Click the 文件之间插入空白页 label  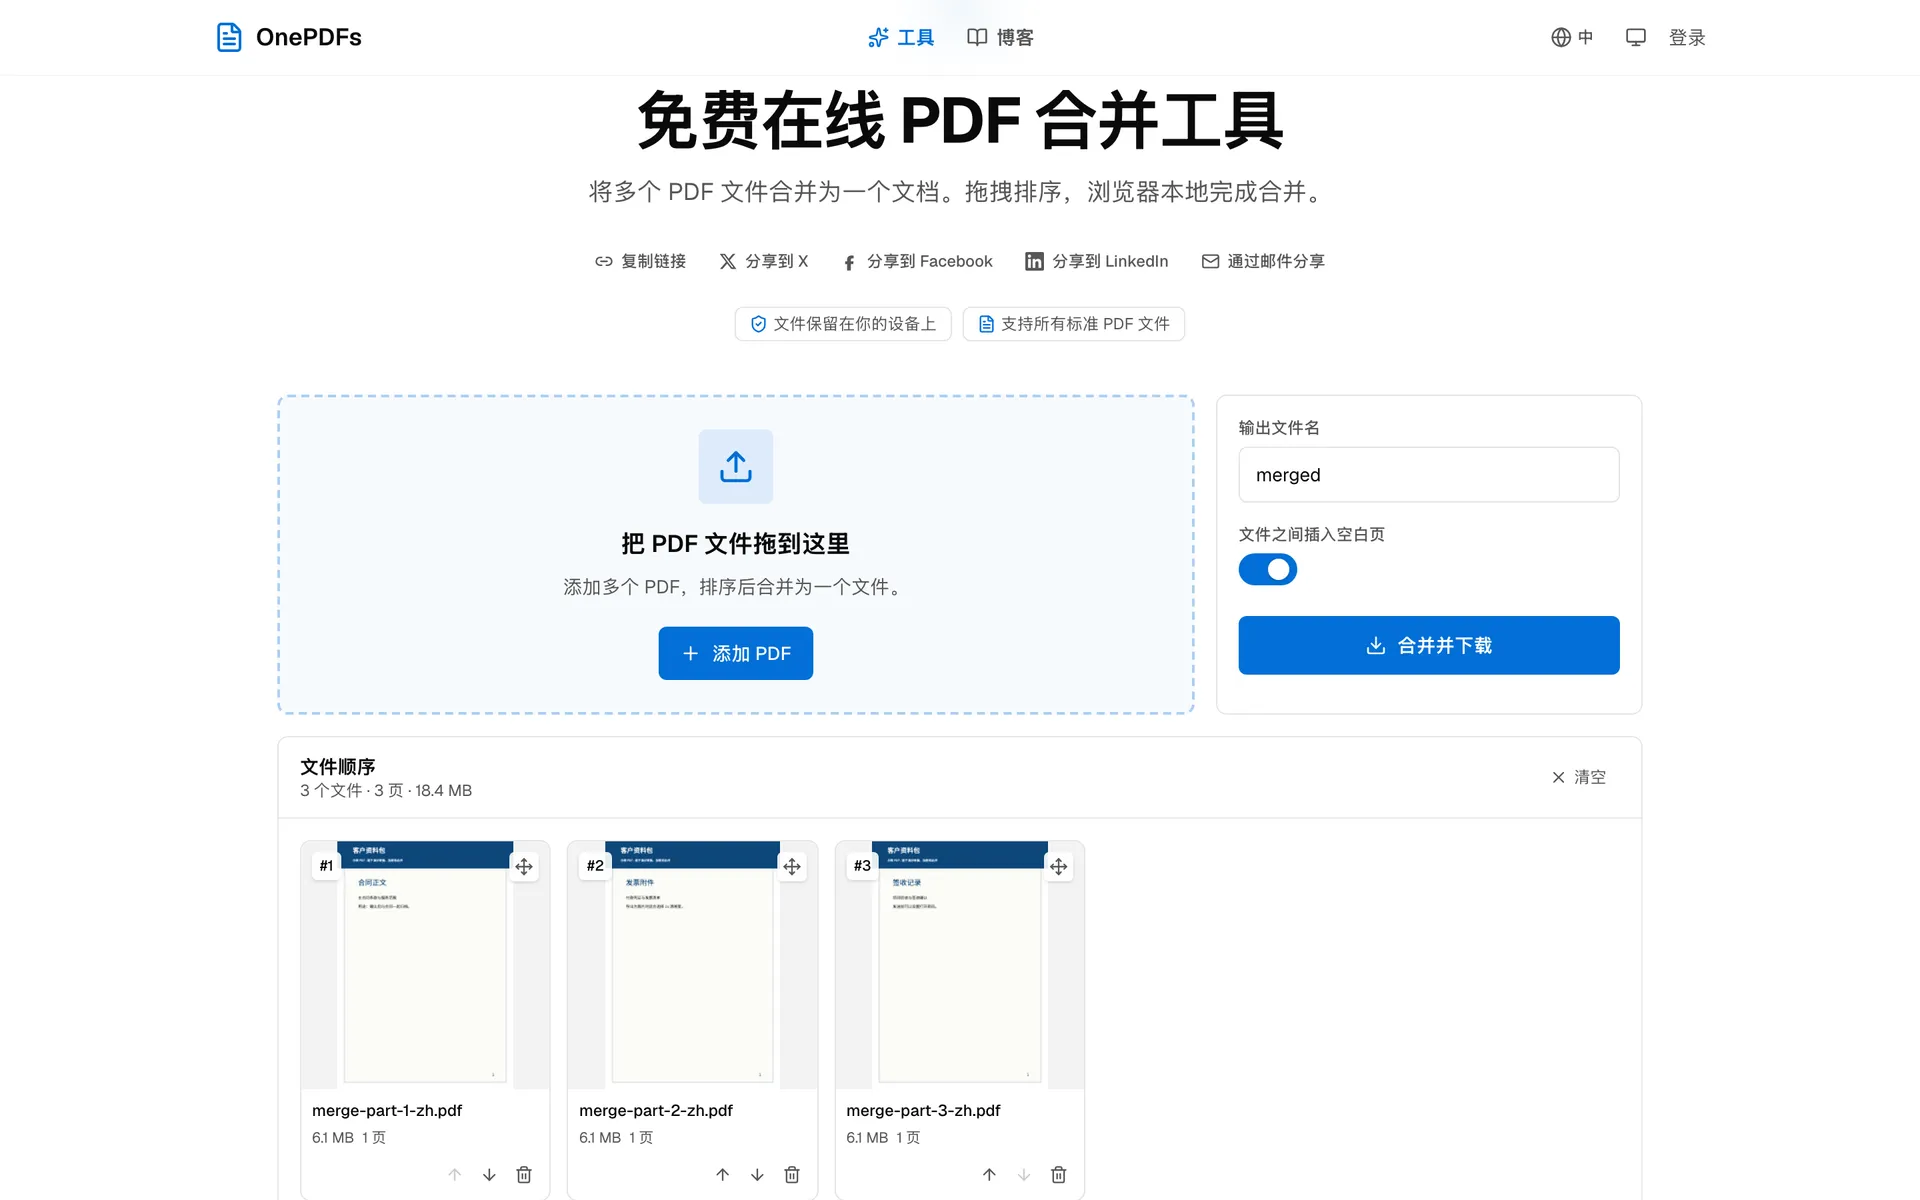(x=1312, y=535)
